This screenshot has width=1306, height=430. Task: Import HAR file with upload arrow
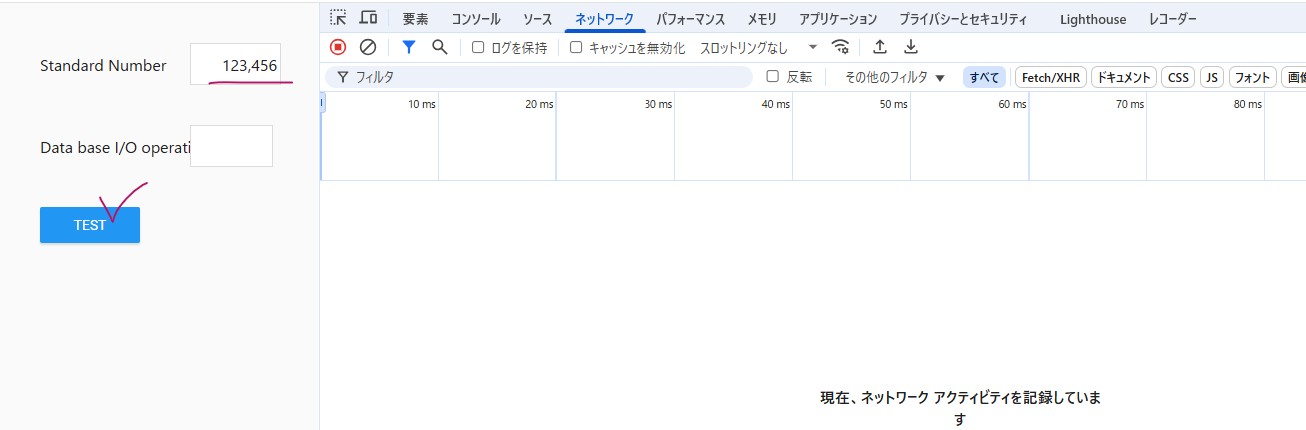pyautogui.click(x=880, y=47)
